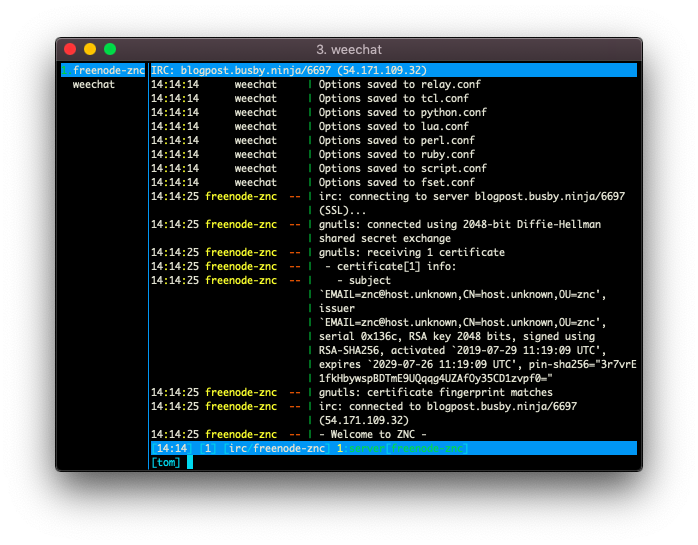Click the '[1]' buffer count in the status bar

click(x=207, y=448)
